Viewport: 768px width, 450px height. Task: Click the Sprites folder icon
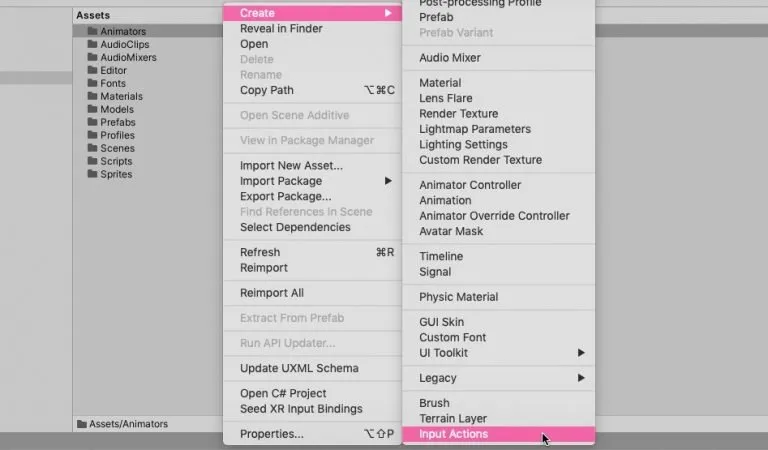92,174
